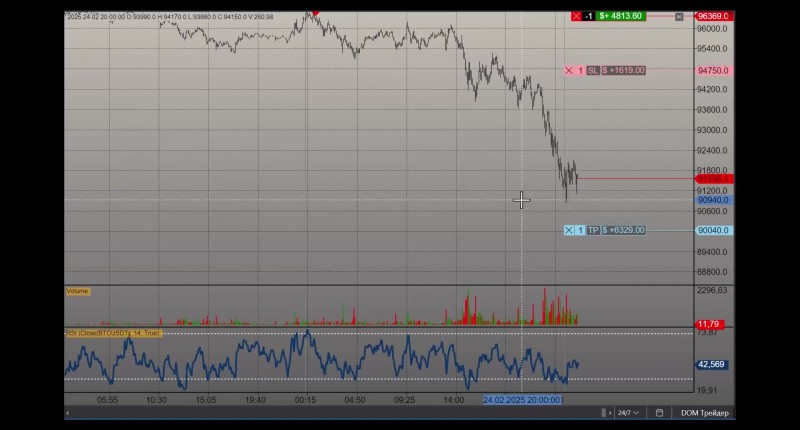The image size is (800, 430).
Task: Expand the 24/7 session dropdown
Action: 628,413
